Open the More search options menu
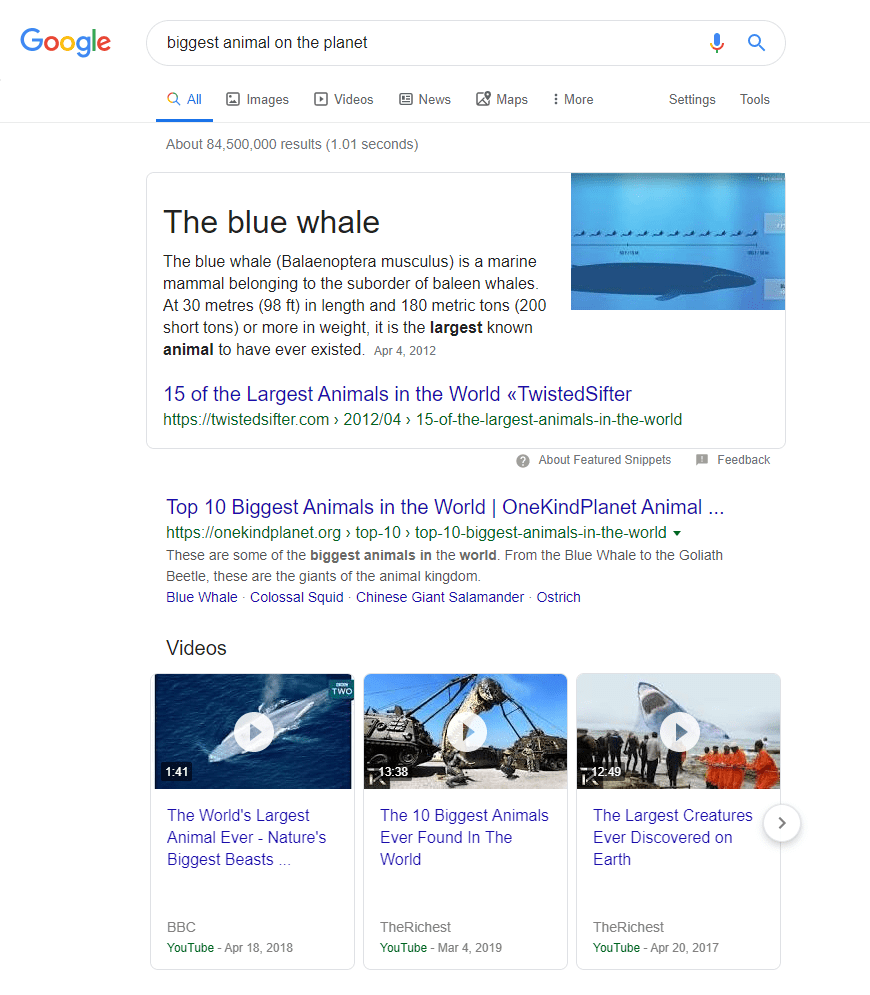The image size is (870, 995). point(572,99)
